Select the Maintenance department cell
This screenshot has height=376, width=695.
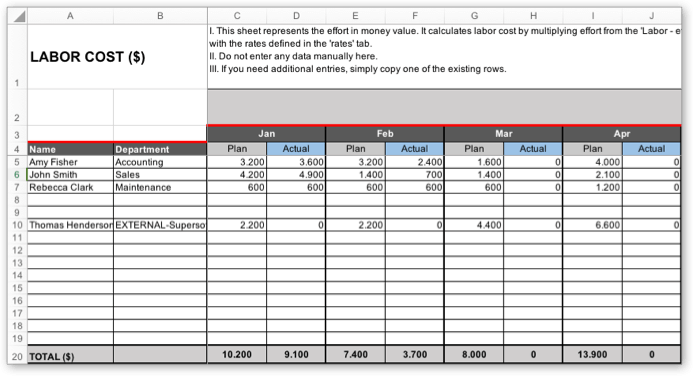pyautogui.click(x=160, y=187)
